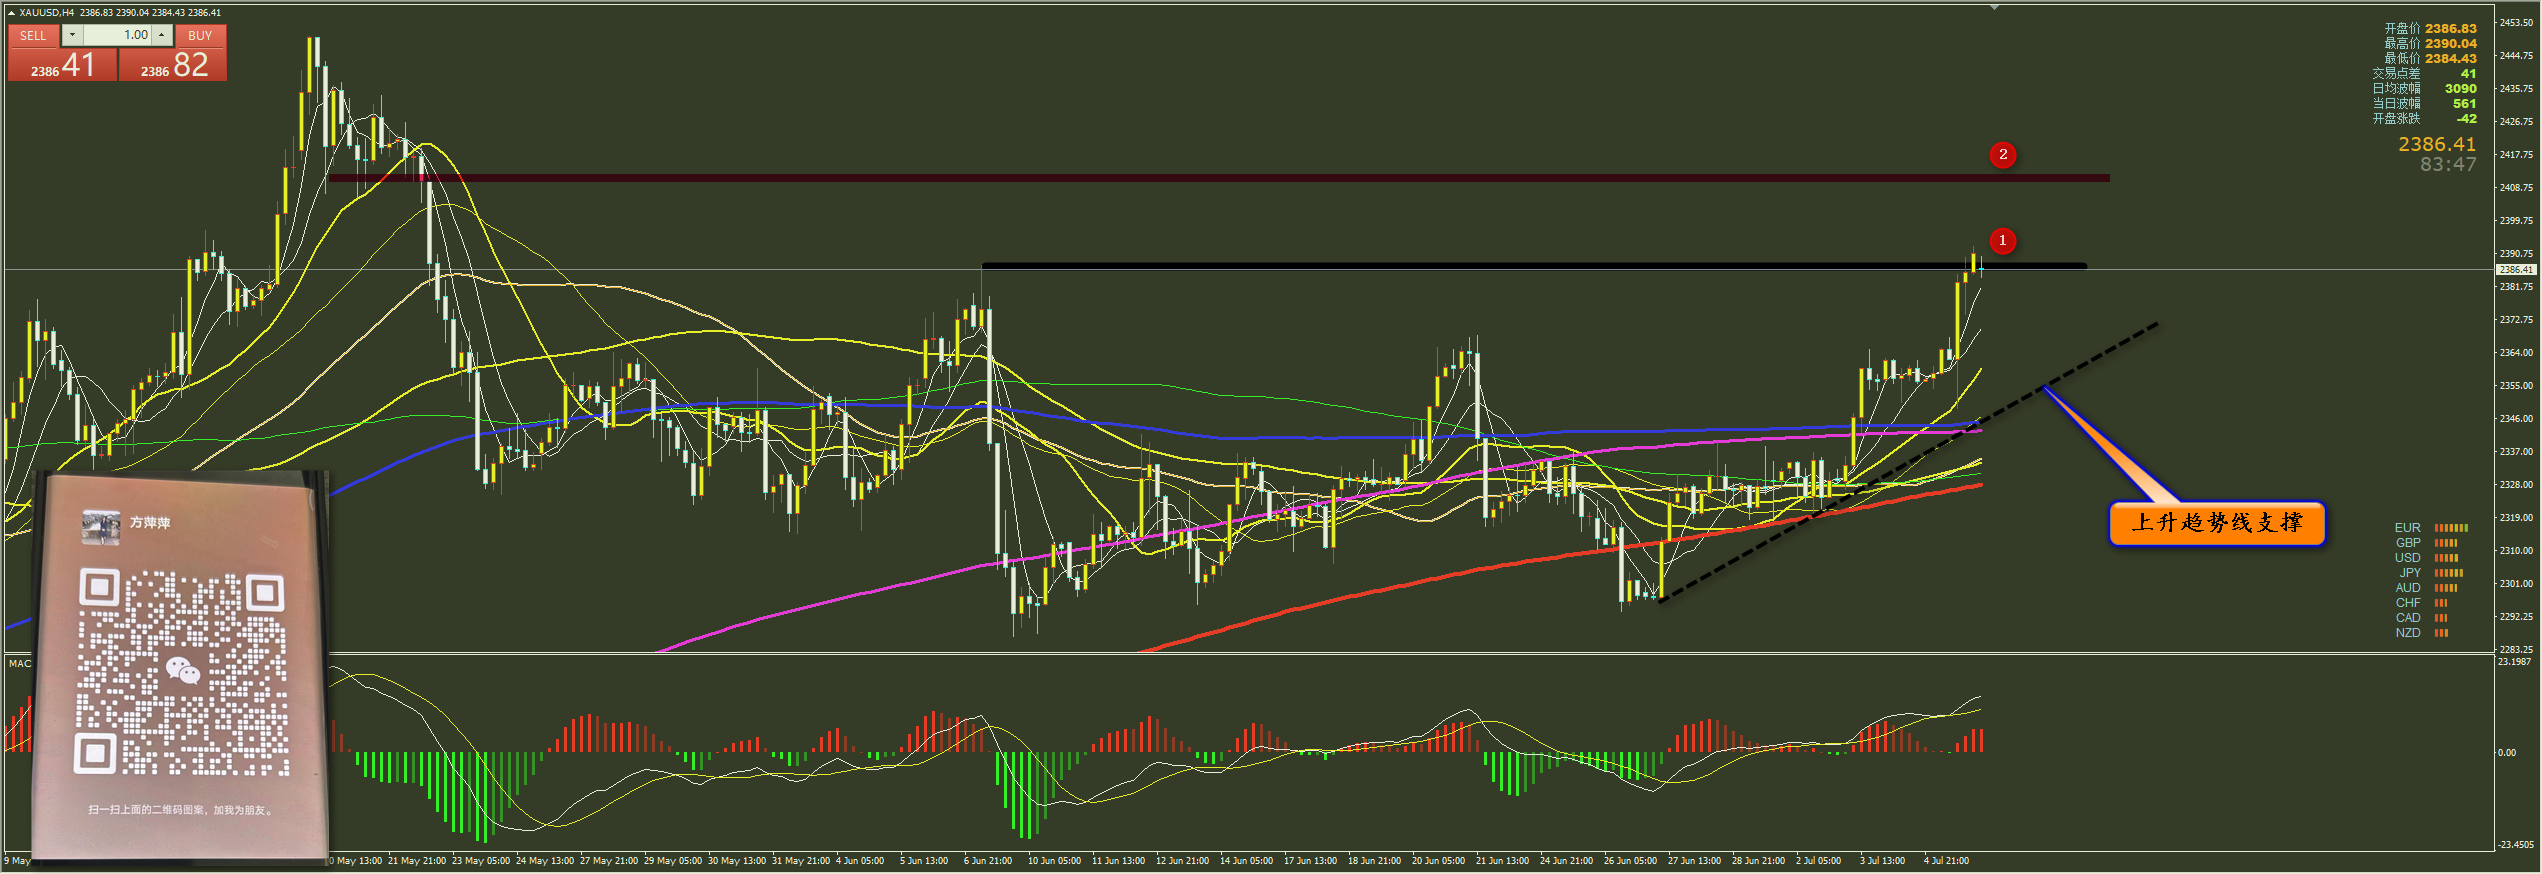2542x874 pixels.
Task: Decrease lot volume with down arrow
Action: 72,35
